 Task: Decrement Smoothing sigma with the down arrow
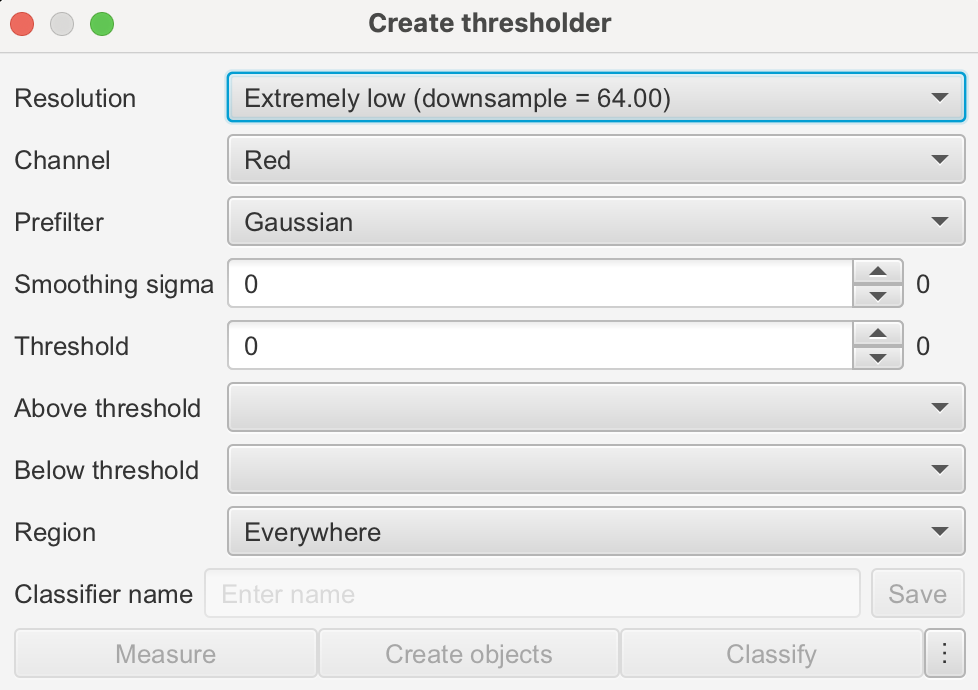[x=877, y=294]
